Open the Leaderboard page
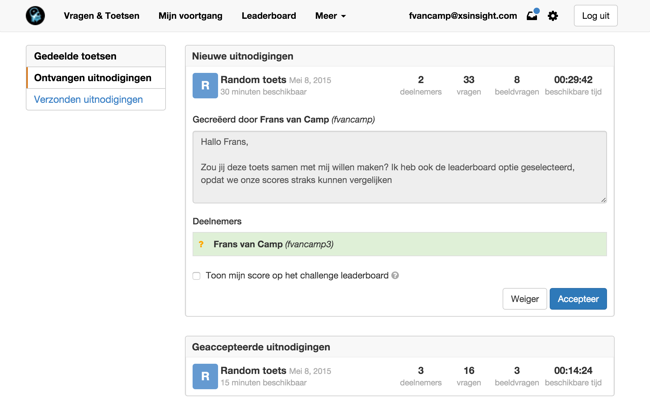The image size is (650, 408). coord(268,16)
